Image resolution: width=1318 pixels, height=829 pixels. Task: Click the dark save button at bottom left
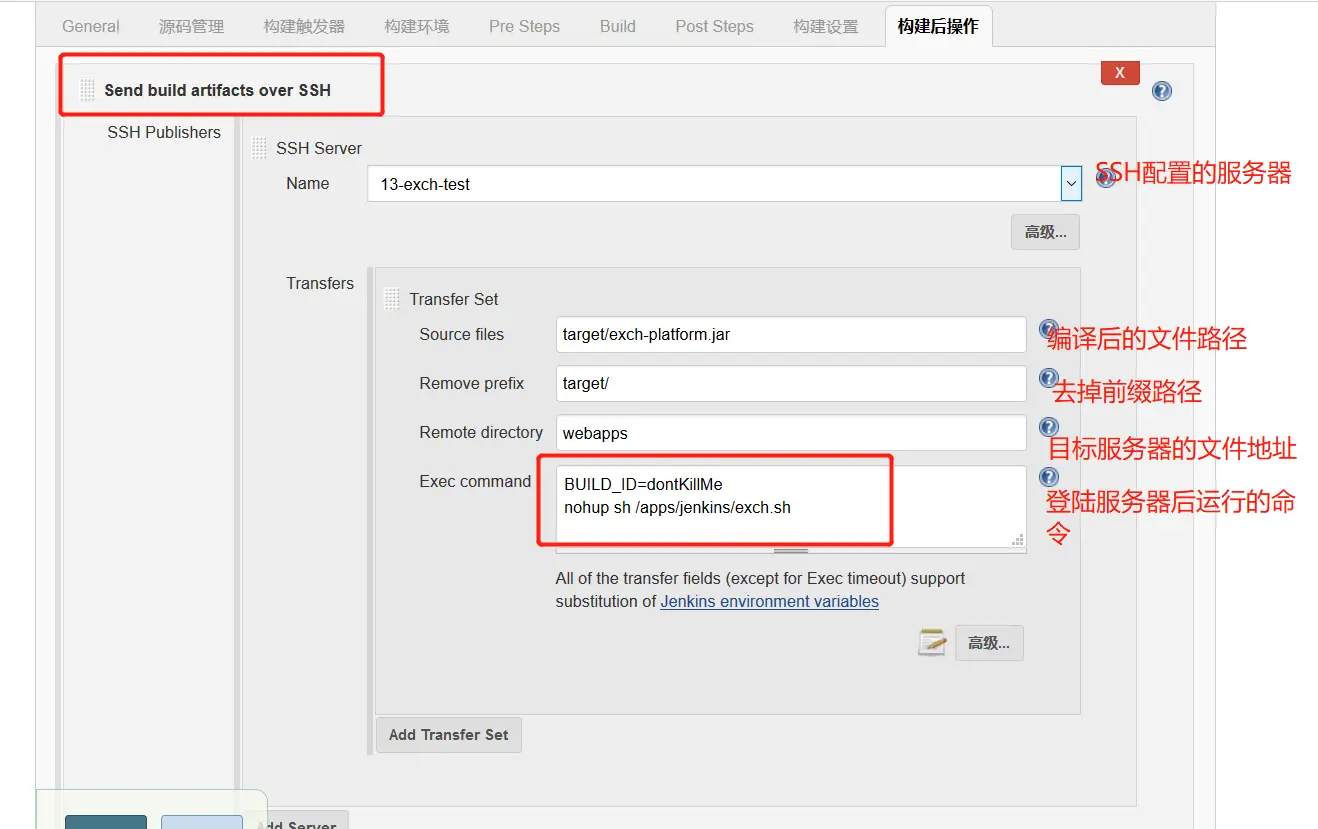pyautogui.click(x=106, y=822)
